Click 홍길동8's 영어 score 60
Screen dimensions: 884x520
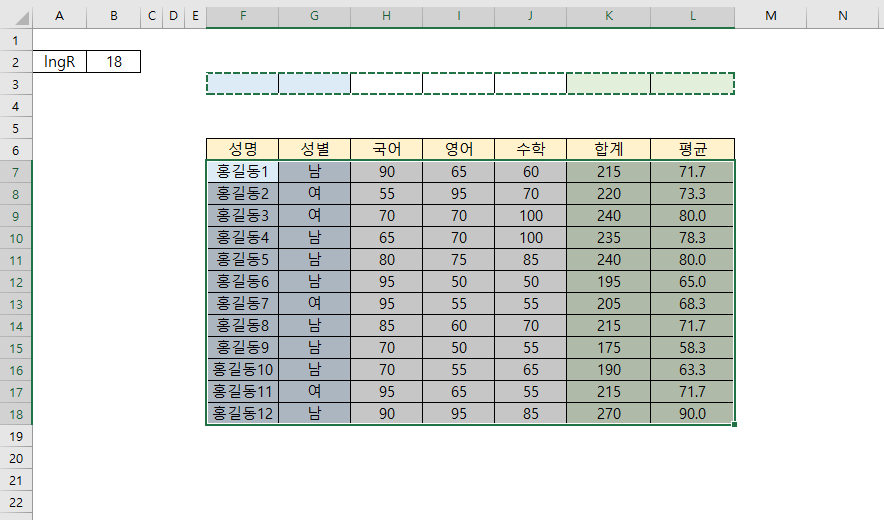pos(458,325)
